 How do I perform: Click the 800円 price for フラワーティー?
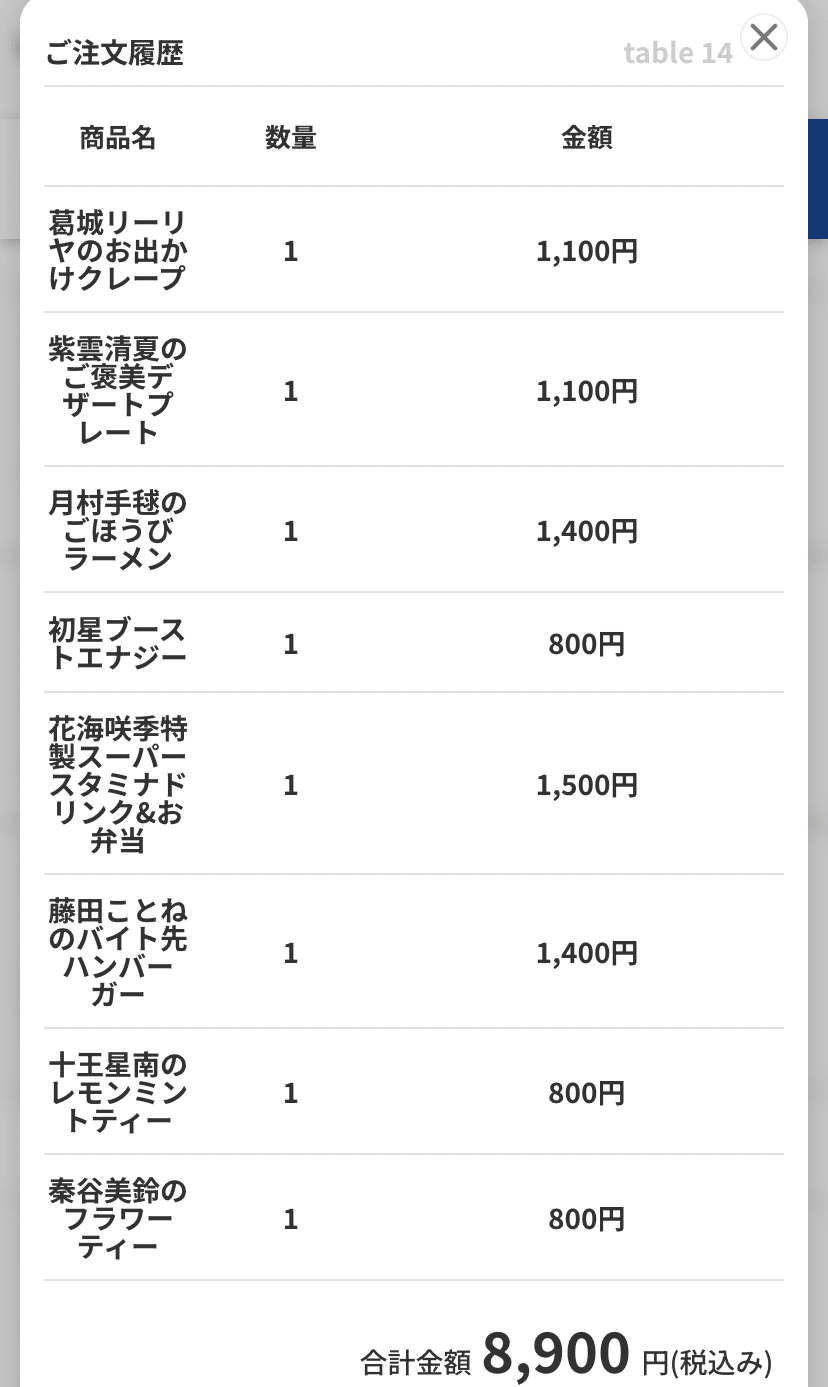click(x=587, y=1219)
